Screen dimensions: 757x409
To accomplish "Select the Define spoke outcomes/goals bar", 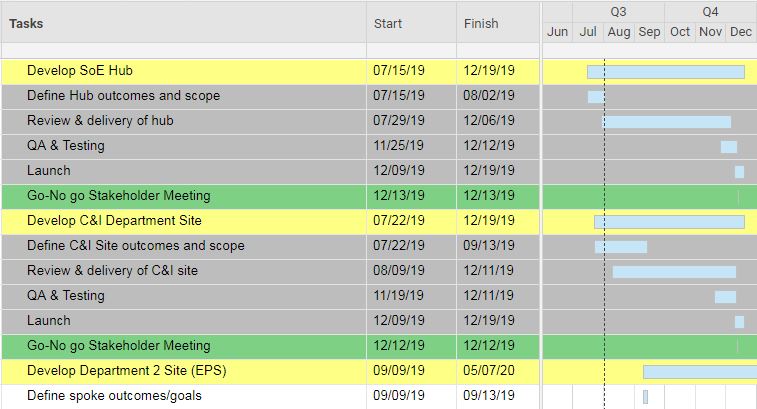I will [x=645, y=397].
